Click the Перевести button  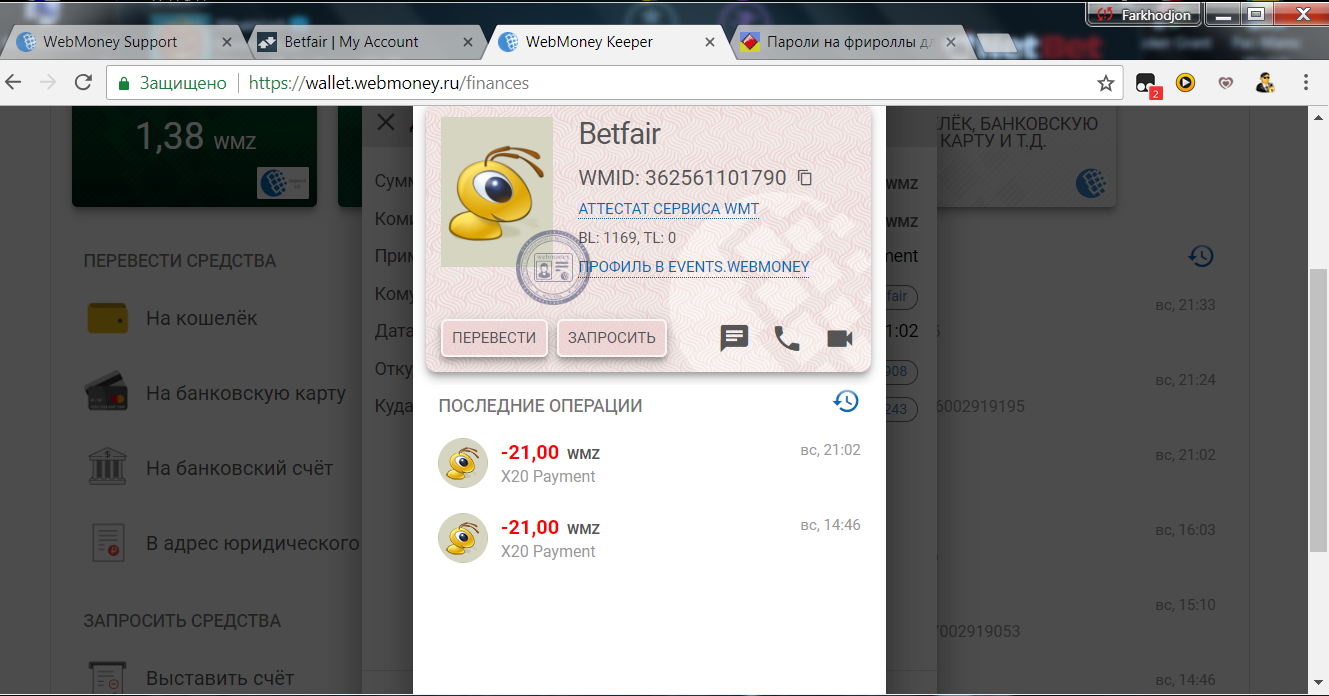click(494, 338)
